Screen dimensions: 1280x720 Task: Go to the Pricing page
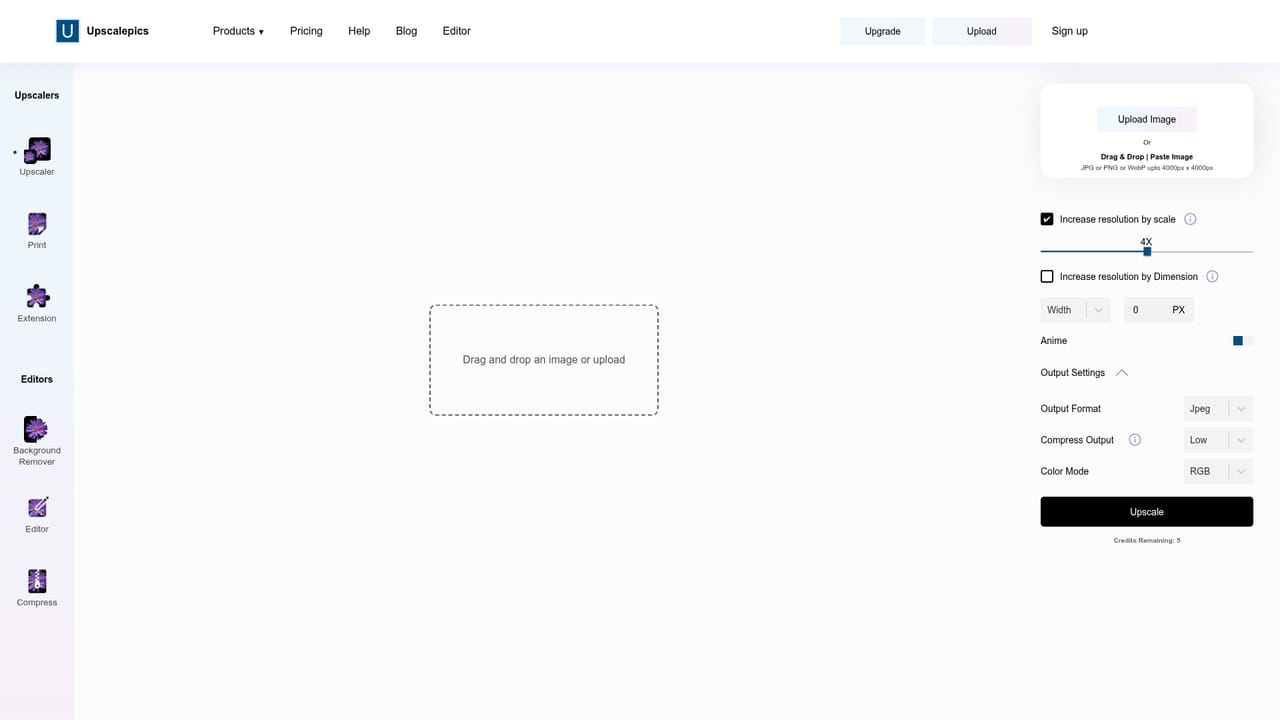(x=306, y=31)
